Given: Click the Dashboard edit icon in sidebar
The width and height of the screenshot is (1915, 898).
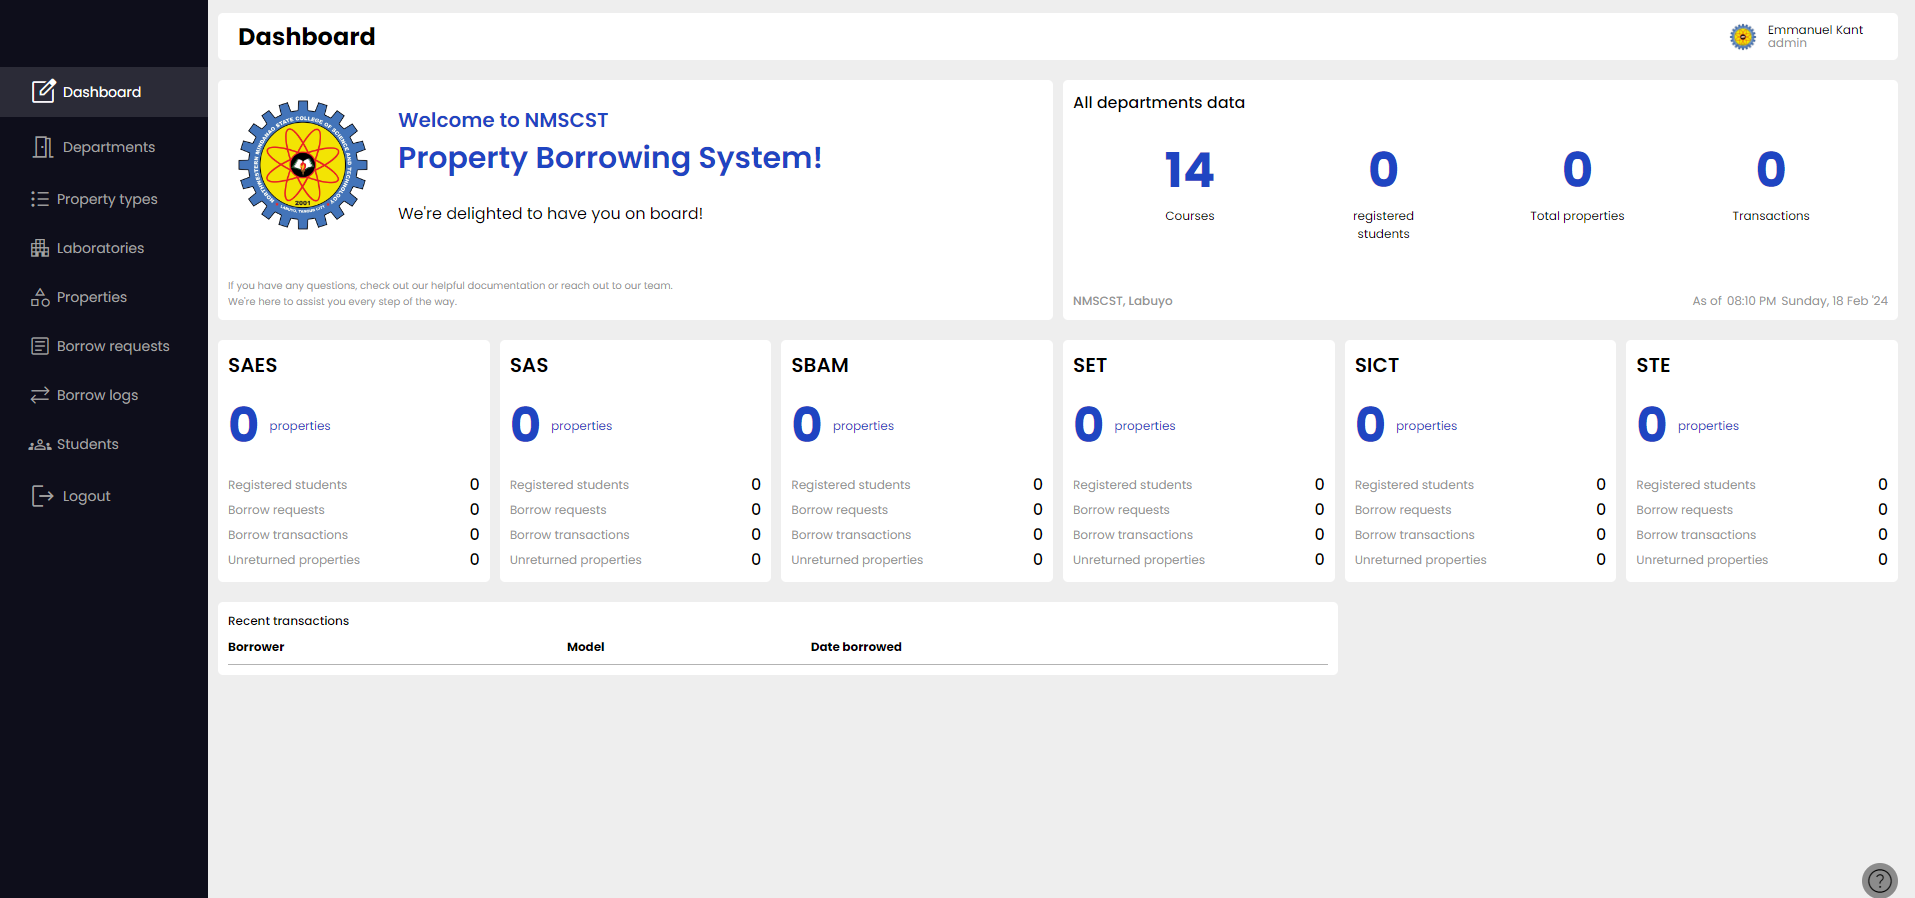Looking at the screenshot, I should click(43, 92).
